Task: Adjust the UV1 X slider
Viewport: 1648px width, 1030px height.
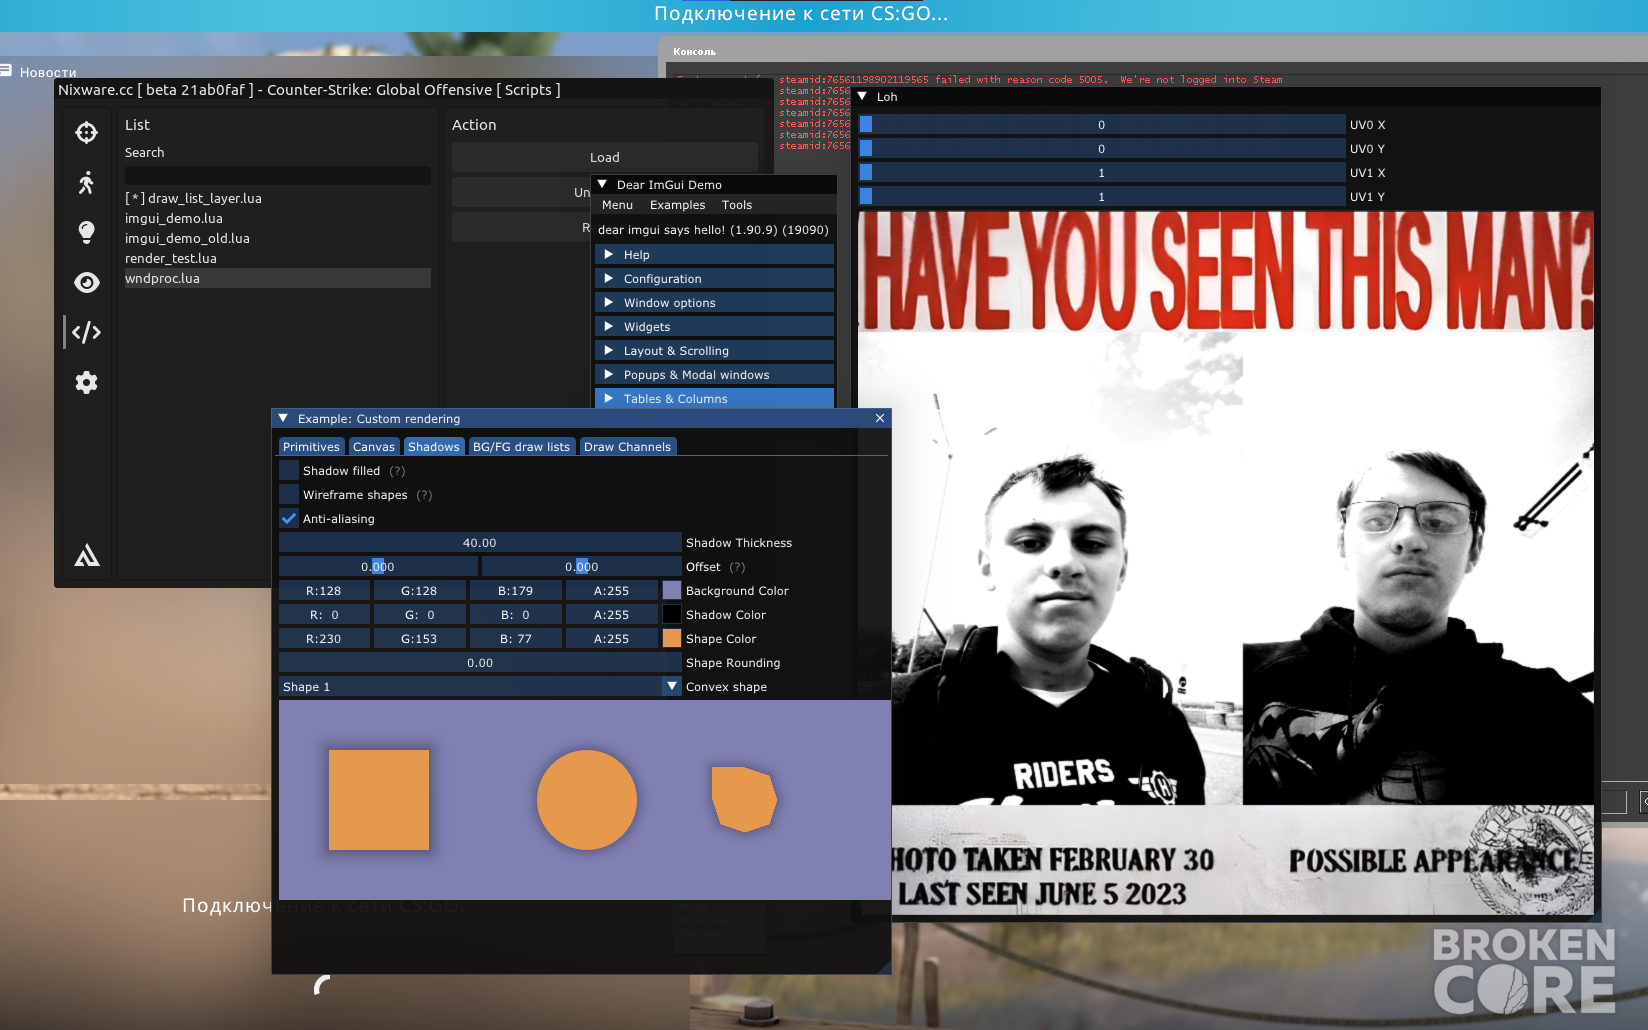Action: point(1102,173)
